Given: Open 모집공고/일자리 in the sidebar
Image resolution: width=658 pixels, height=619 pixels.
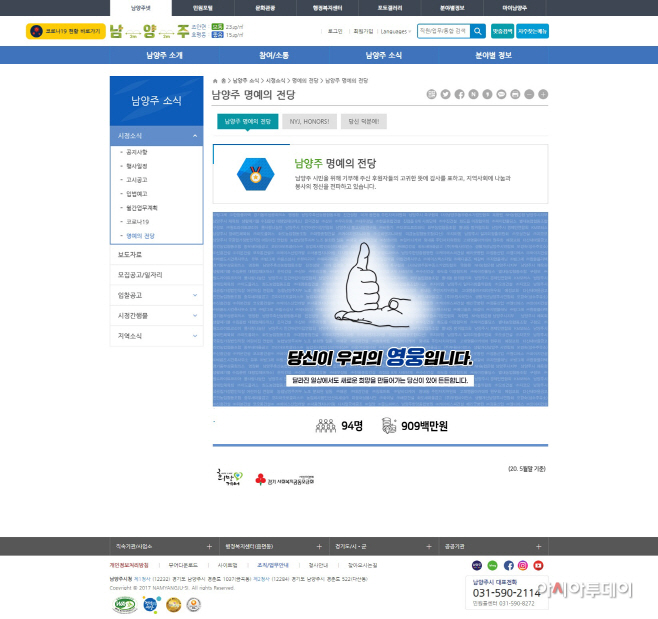Looking at the screenshot, I should pos(157,275).
